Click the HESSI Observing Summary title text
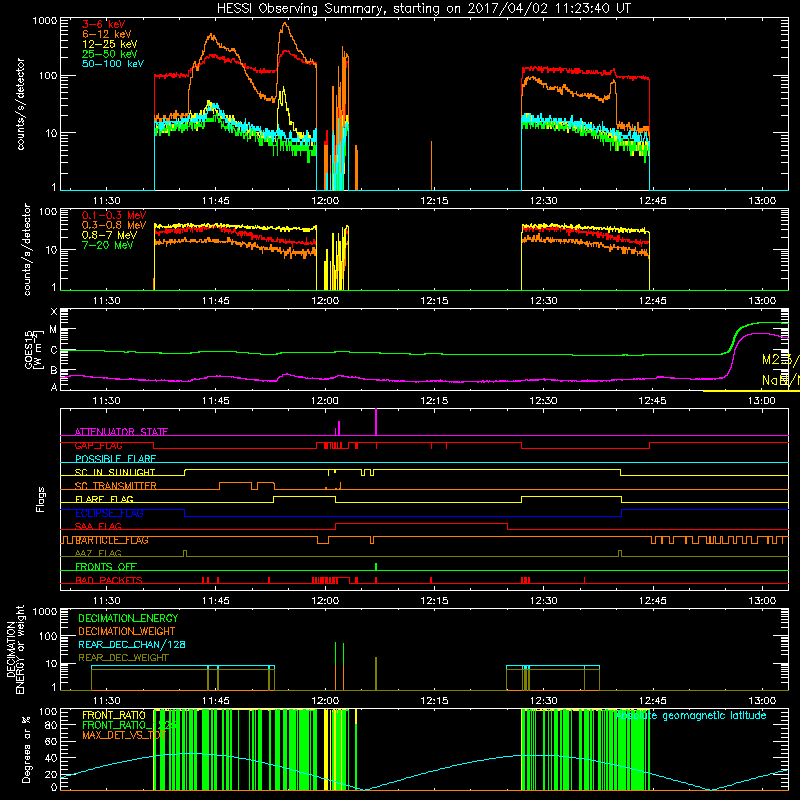Screen dimensions: 800x800 point(423,9)
